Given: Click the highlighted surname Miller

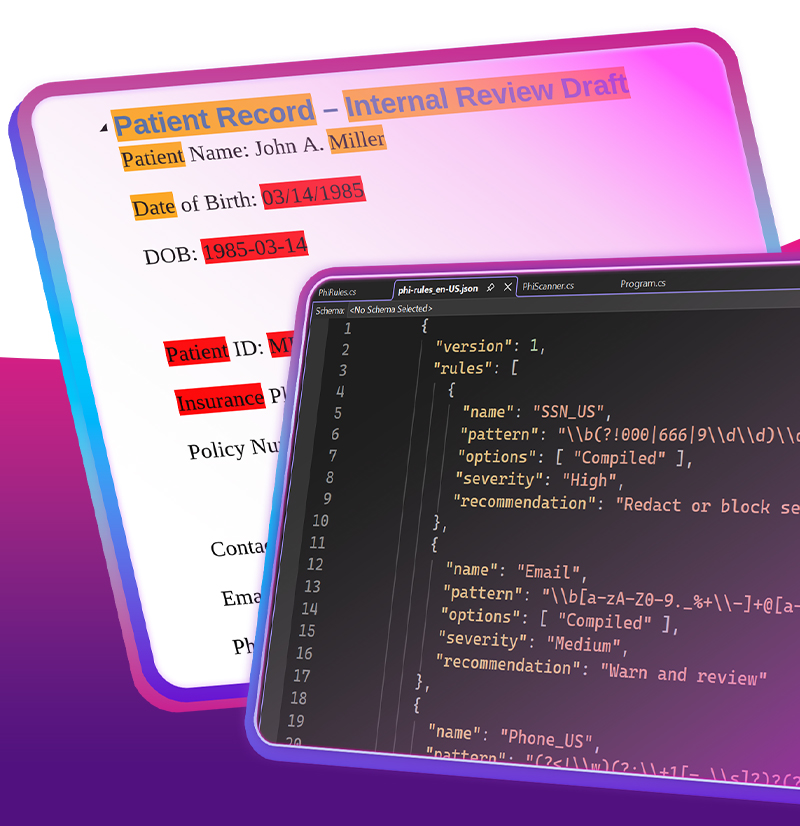Looking at the screenshot, I should [x=357, y=141].
